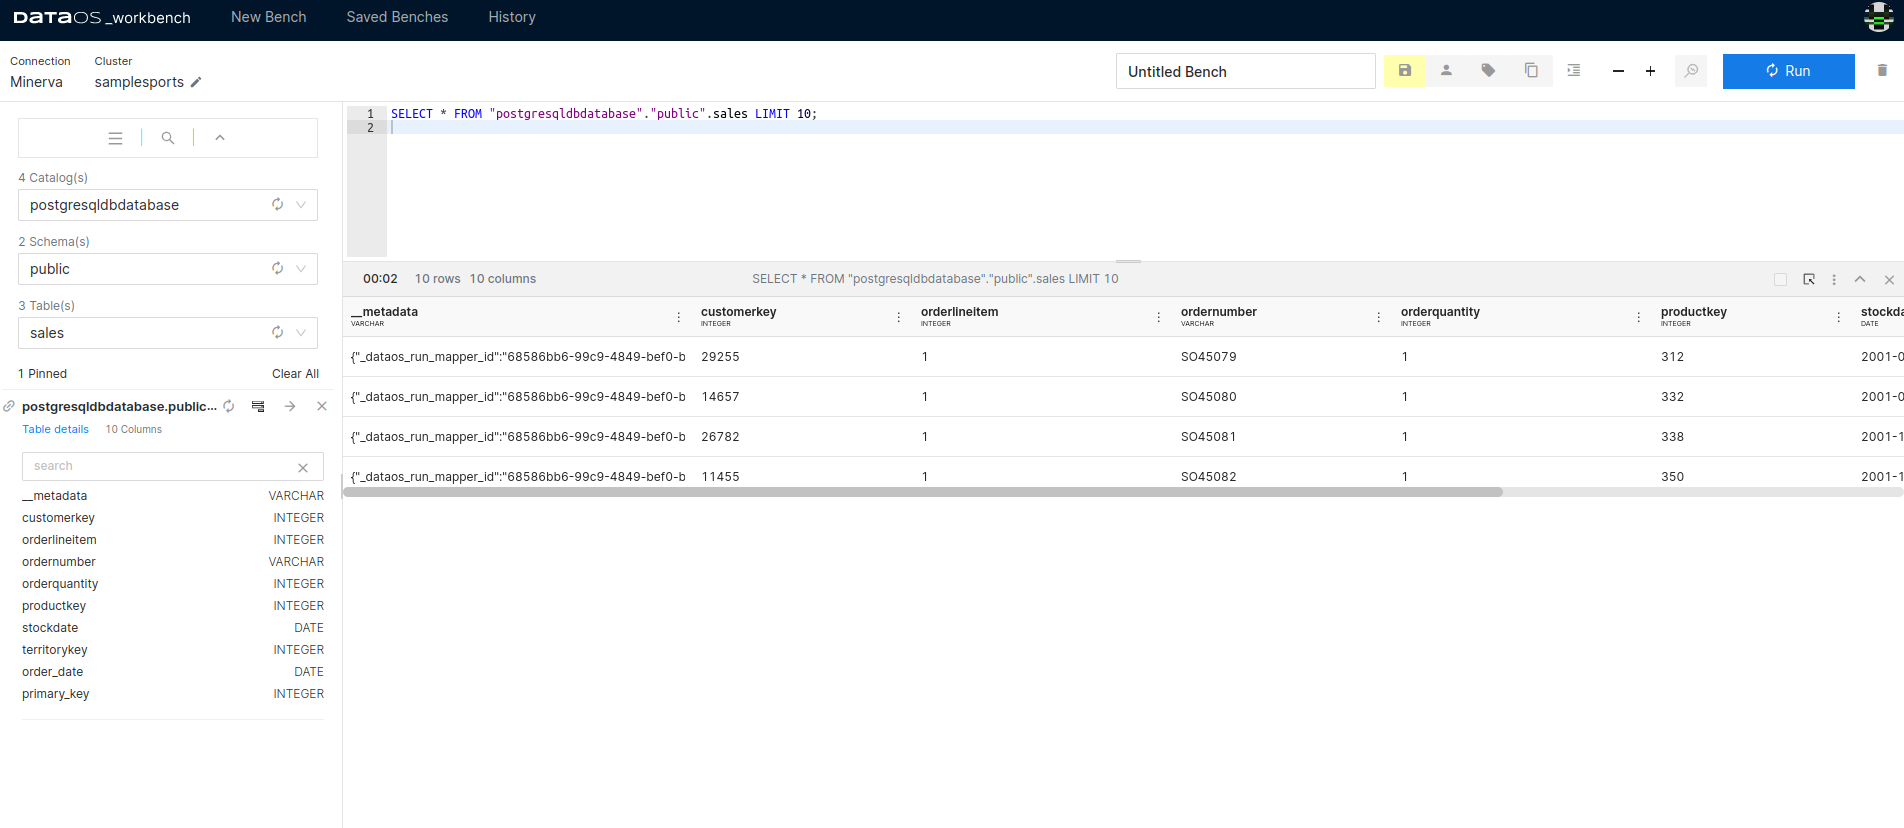This screenshot has width=1904, height=828.
Task: Click order_date in the column list
Action: (53, 672)
